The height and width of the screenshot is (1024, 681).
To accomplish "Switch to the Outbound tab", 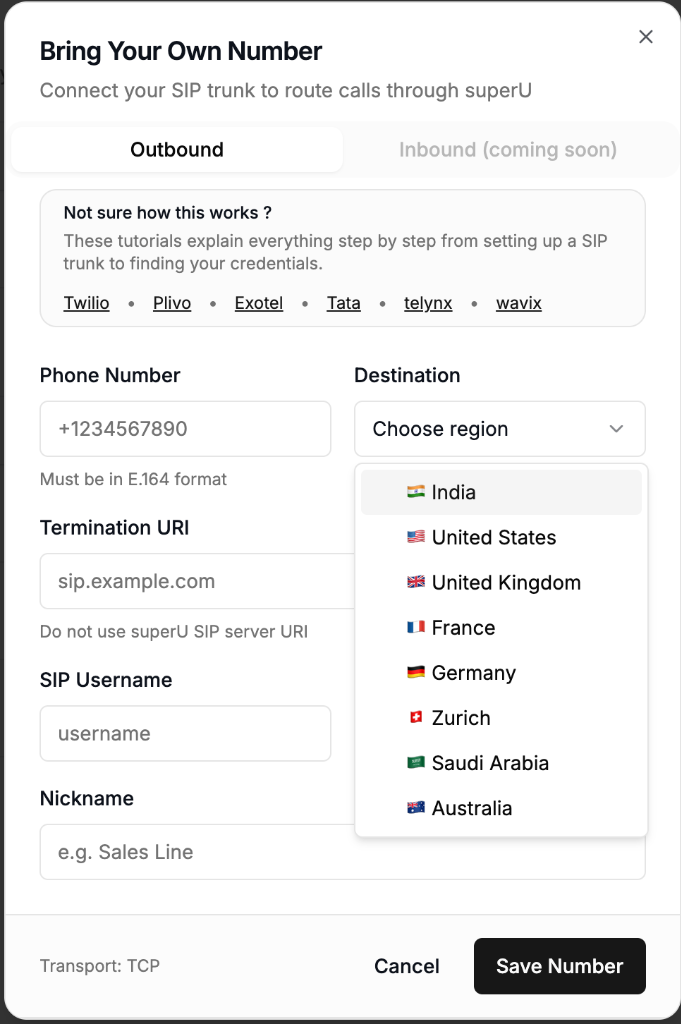I will (x=176, y=148).
